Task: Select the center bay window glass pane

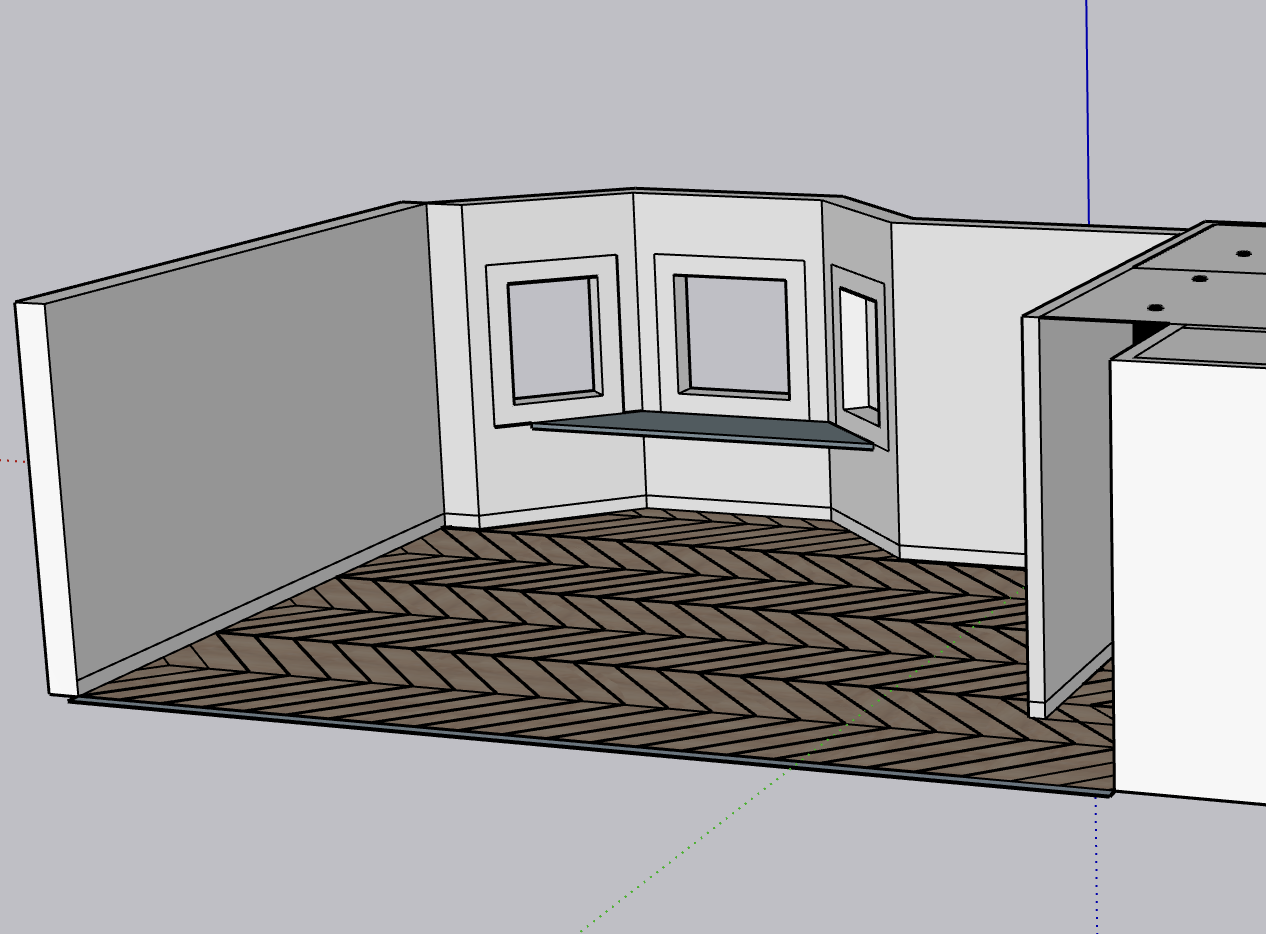Action: tap(735, 335)
